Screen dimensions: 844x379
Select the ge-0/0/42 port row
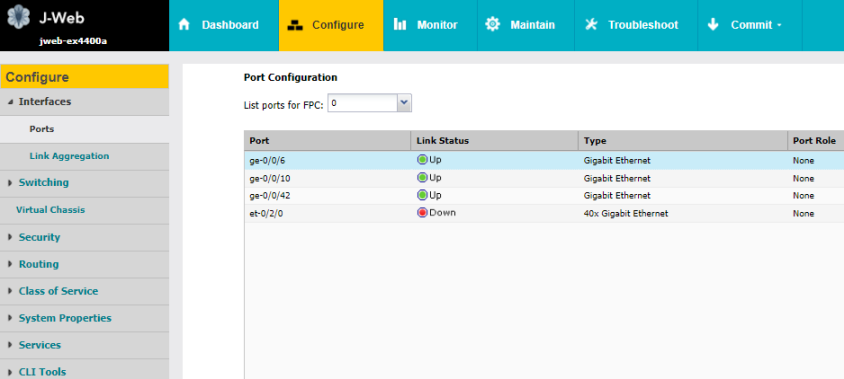[544, 195]
